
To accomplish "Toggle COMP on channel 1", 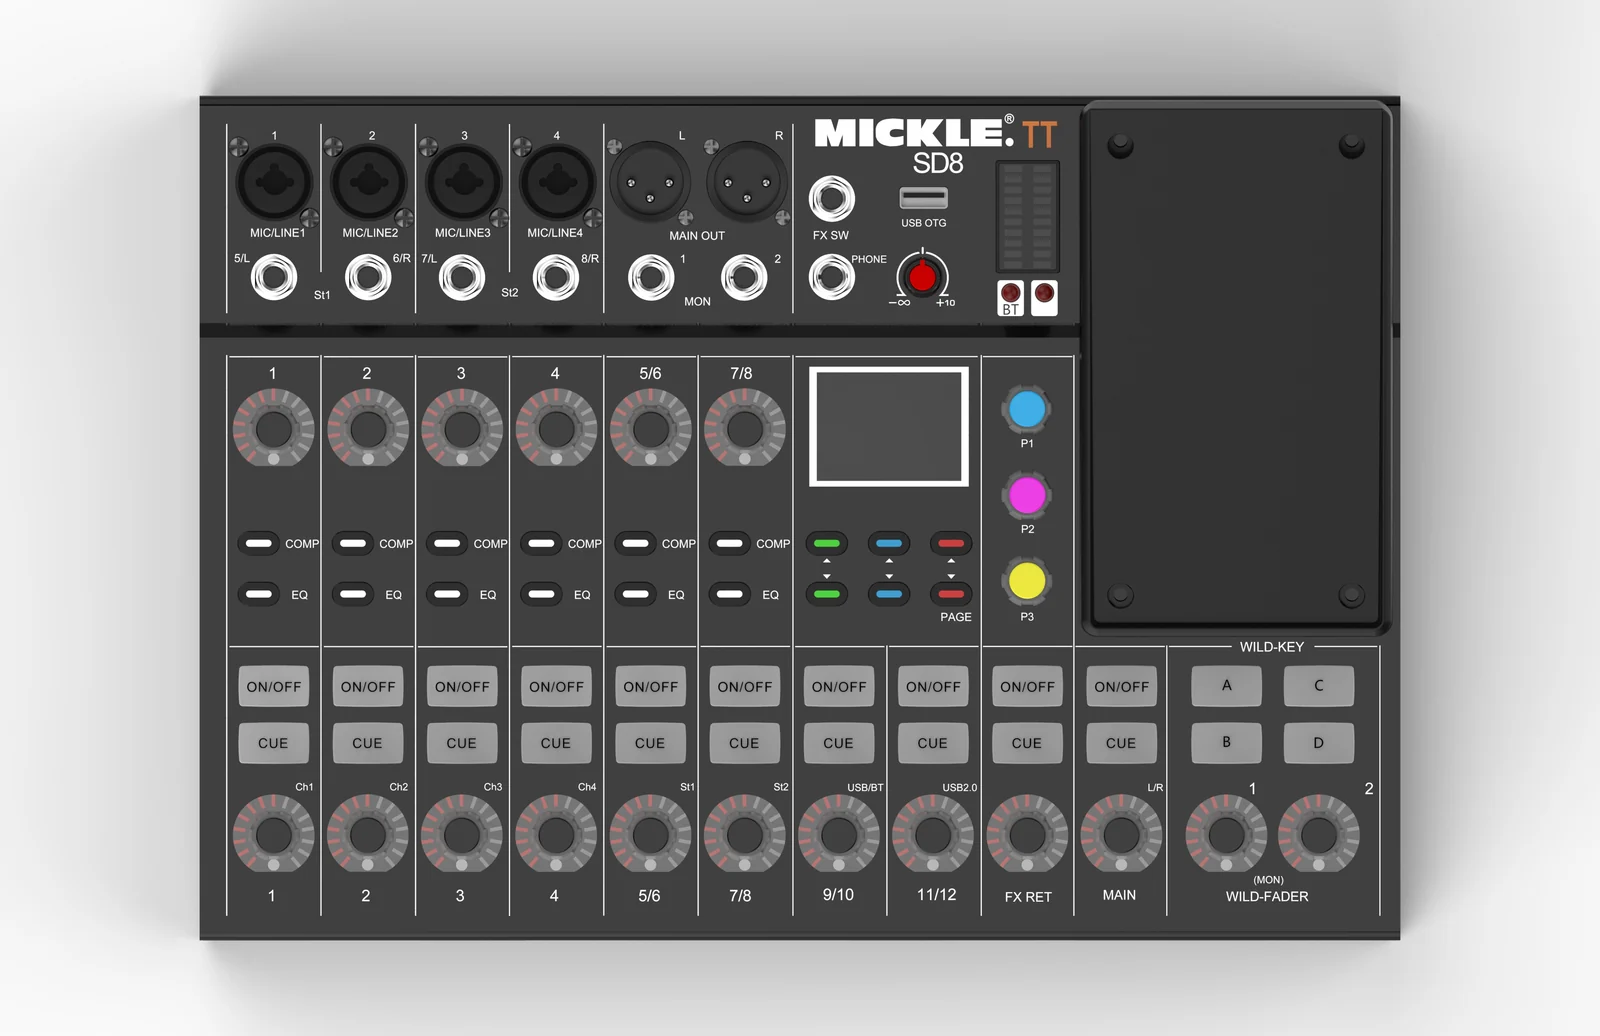I will click(x=259, y=543).
